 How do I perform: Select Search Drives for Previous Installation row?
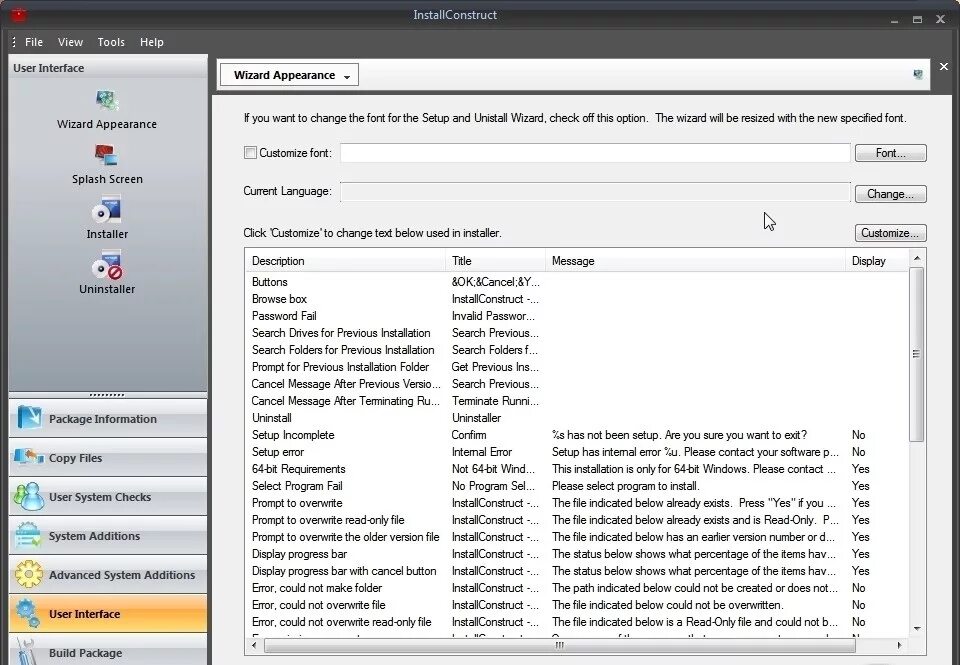tap(577, 333)
